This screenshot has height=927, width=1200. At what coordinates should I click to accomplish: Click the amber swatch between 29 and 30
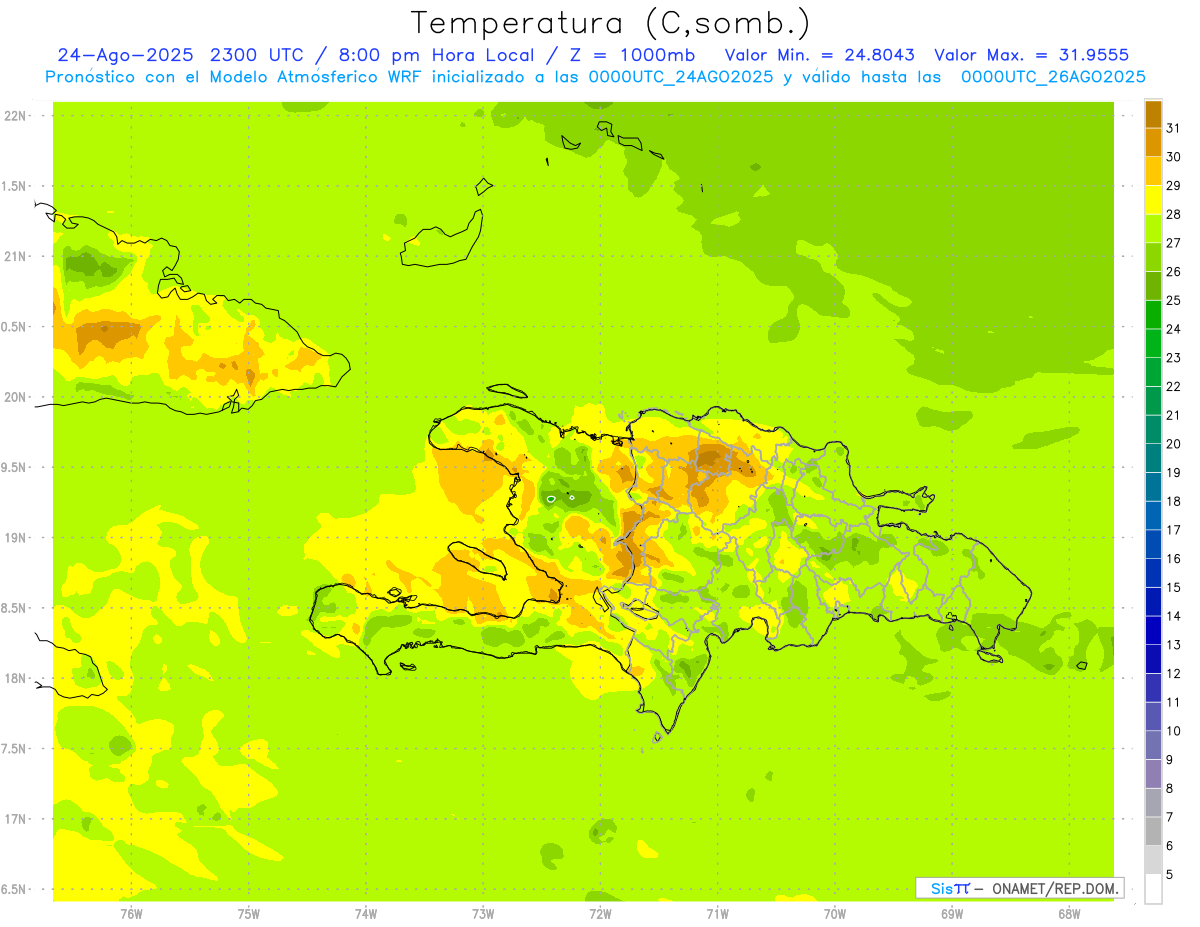[x=1153, y=171]
